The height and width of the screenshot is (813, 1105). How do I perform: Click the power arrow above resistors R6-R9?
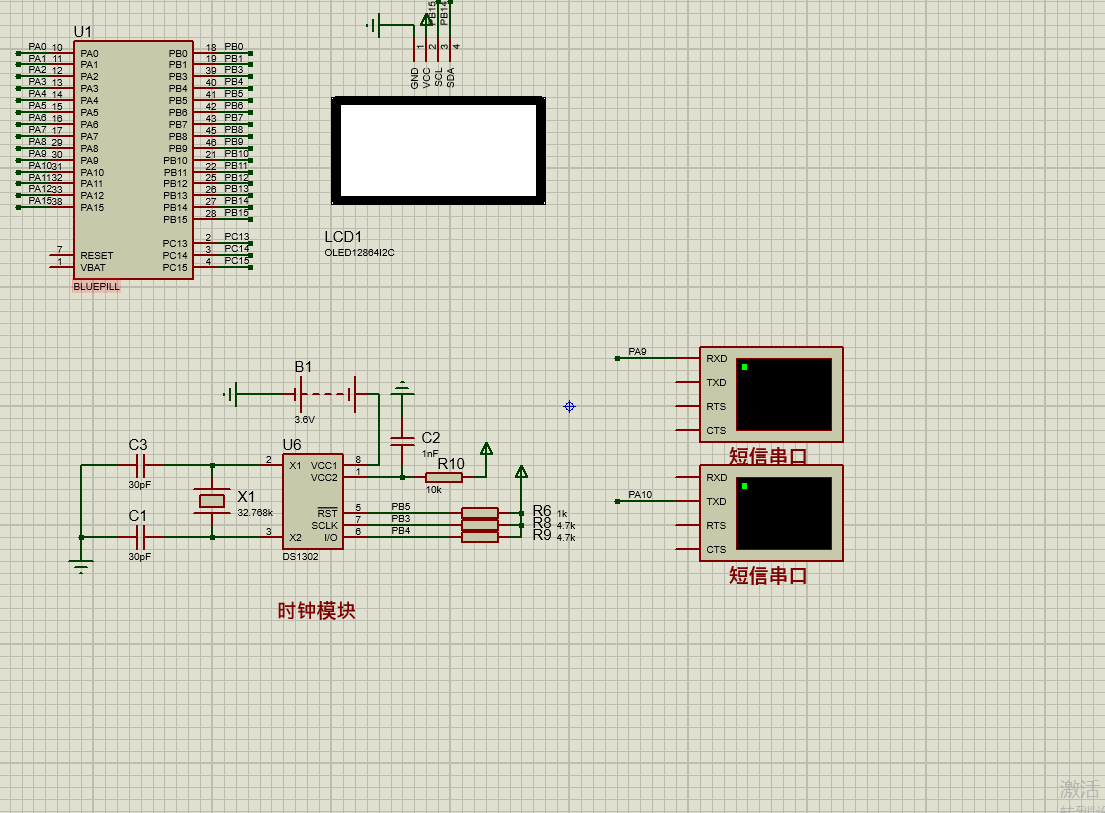521,472
